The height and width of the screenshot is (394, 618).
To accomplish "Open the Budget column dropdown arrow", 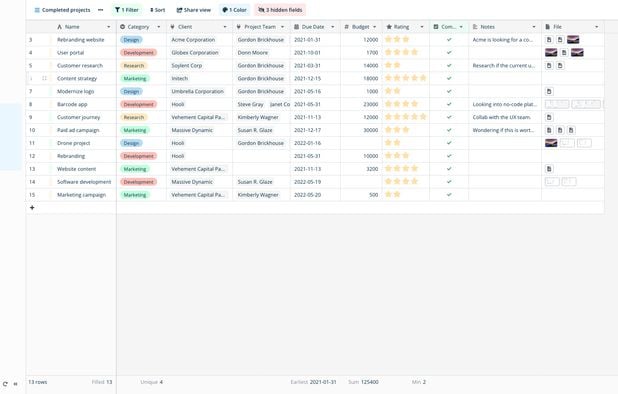I will pyautogui.click(x=374, y=27).
